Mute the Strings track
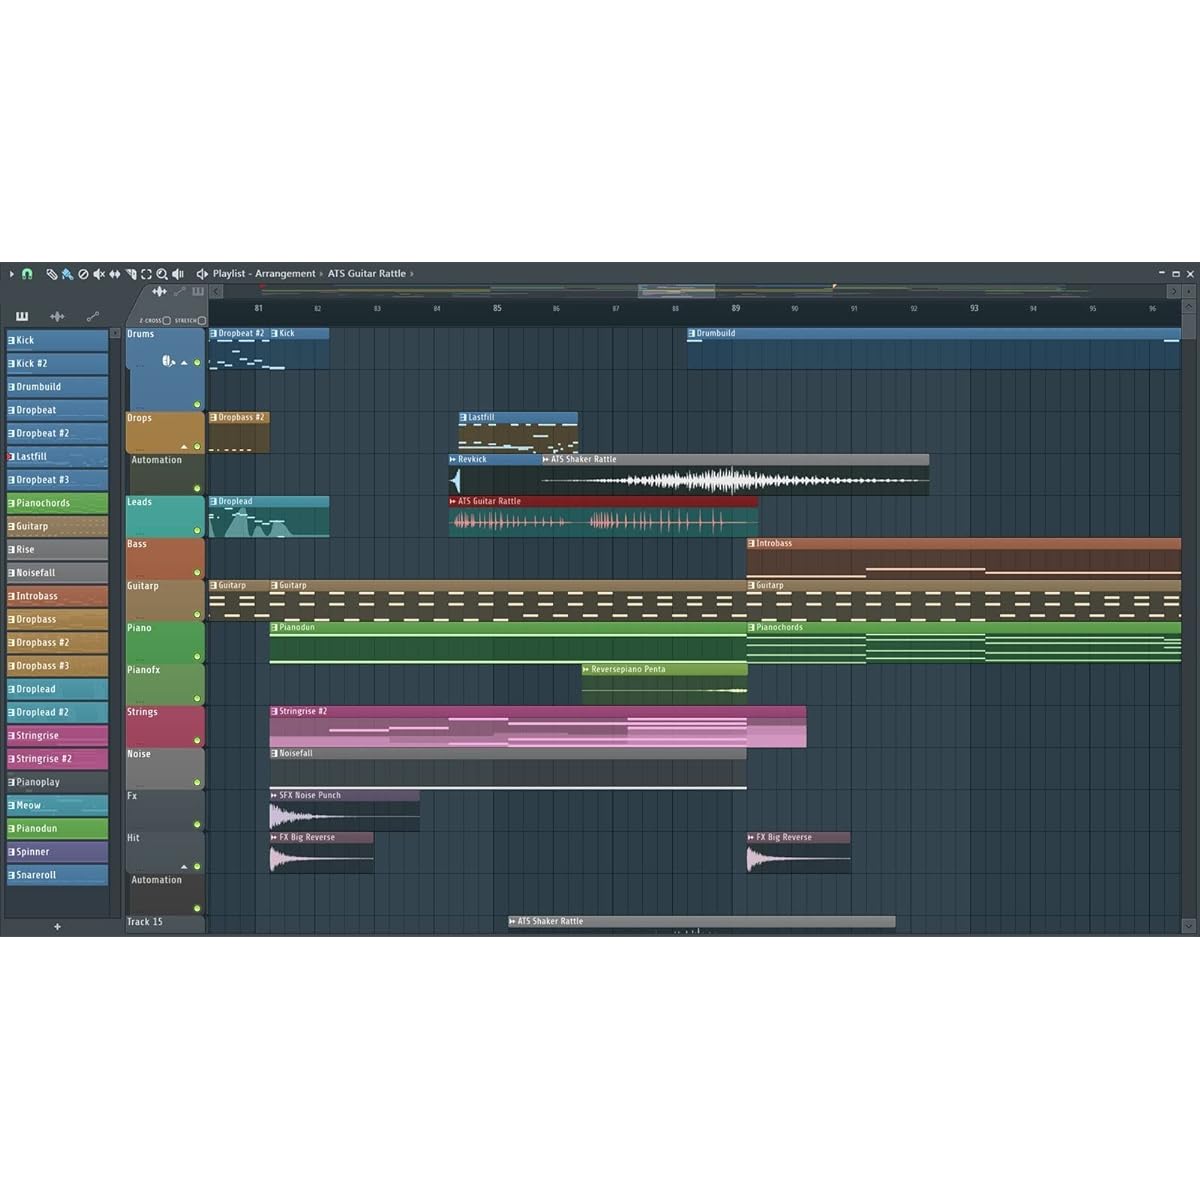This screenshot has width=1200, height=1200. click(197, 741)
